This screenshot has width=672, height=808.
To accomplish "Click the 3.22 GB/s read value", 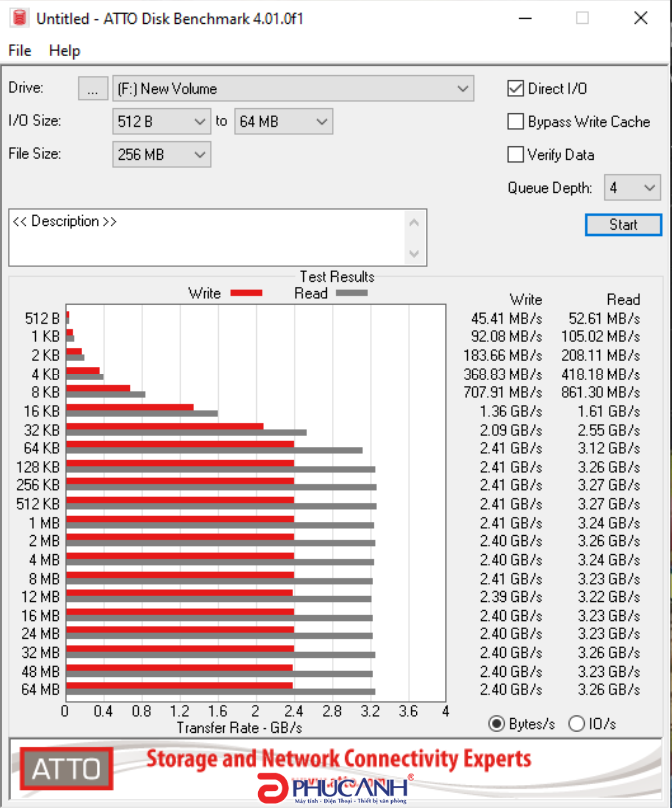I will 609,597.
